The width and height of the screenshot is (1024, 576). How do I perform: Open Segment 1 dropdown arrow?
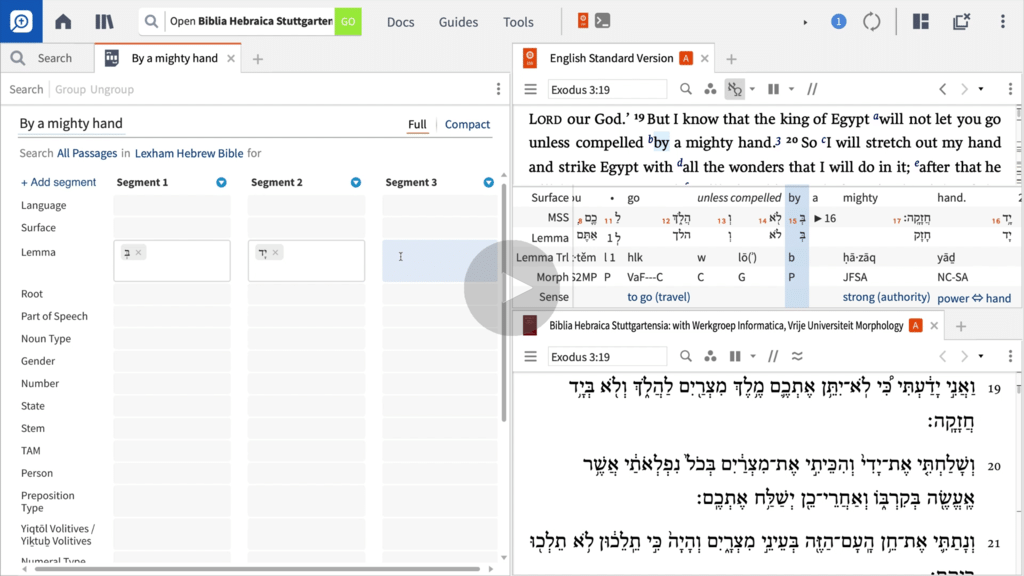221,182
